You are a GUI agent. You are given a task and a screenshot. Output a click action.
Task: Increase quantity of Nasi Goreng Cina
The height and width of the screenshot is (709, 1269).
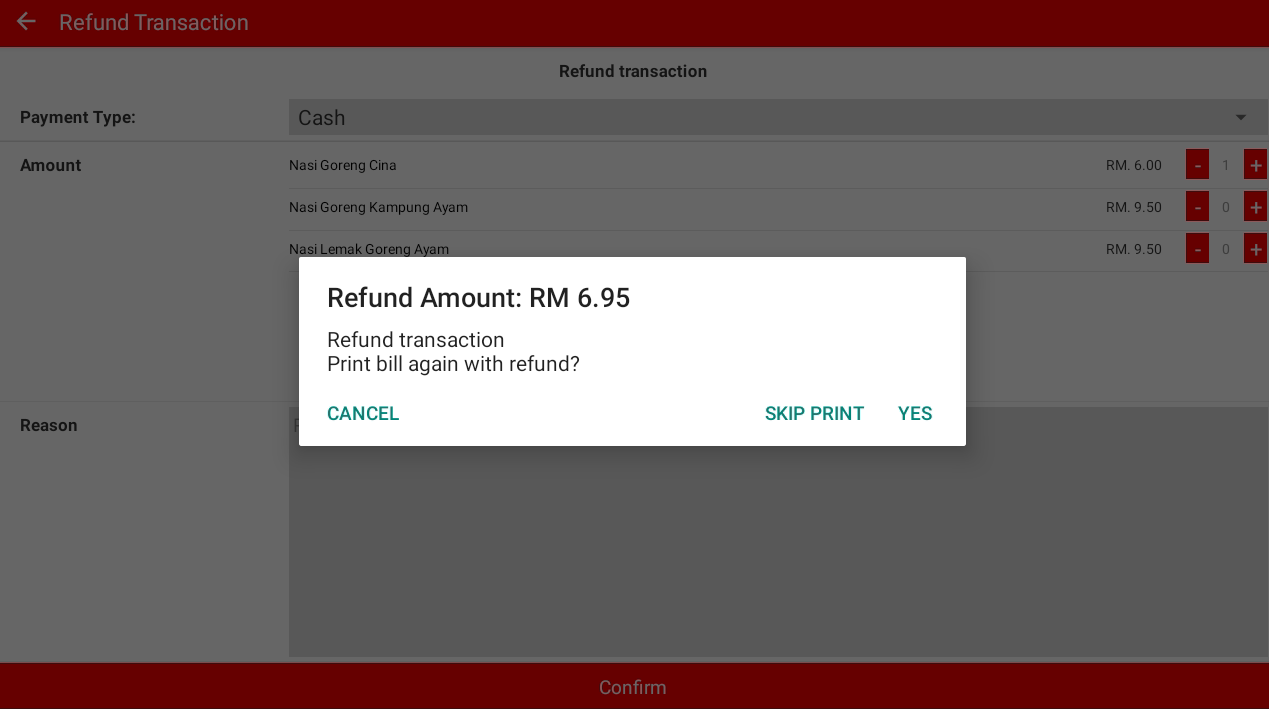pos(1255,164)
